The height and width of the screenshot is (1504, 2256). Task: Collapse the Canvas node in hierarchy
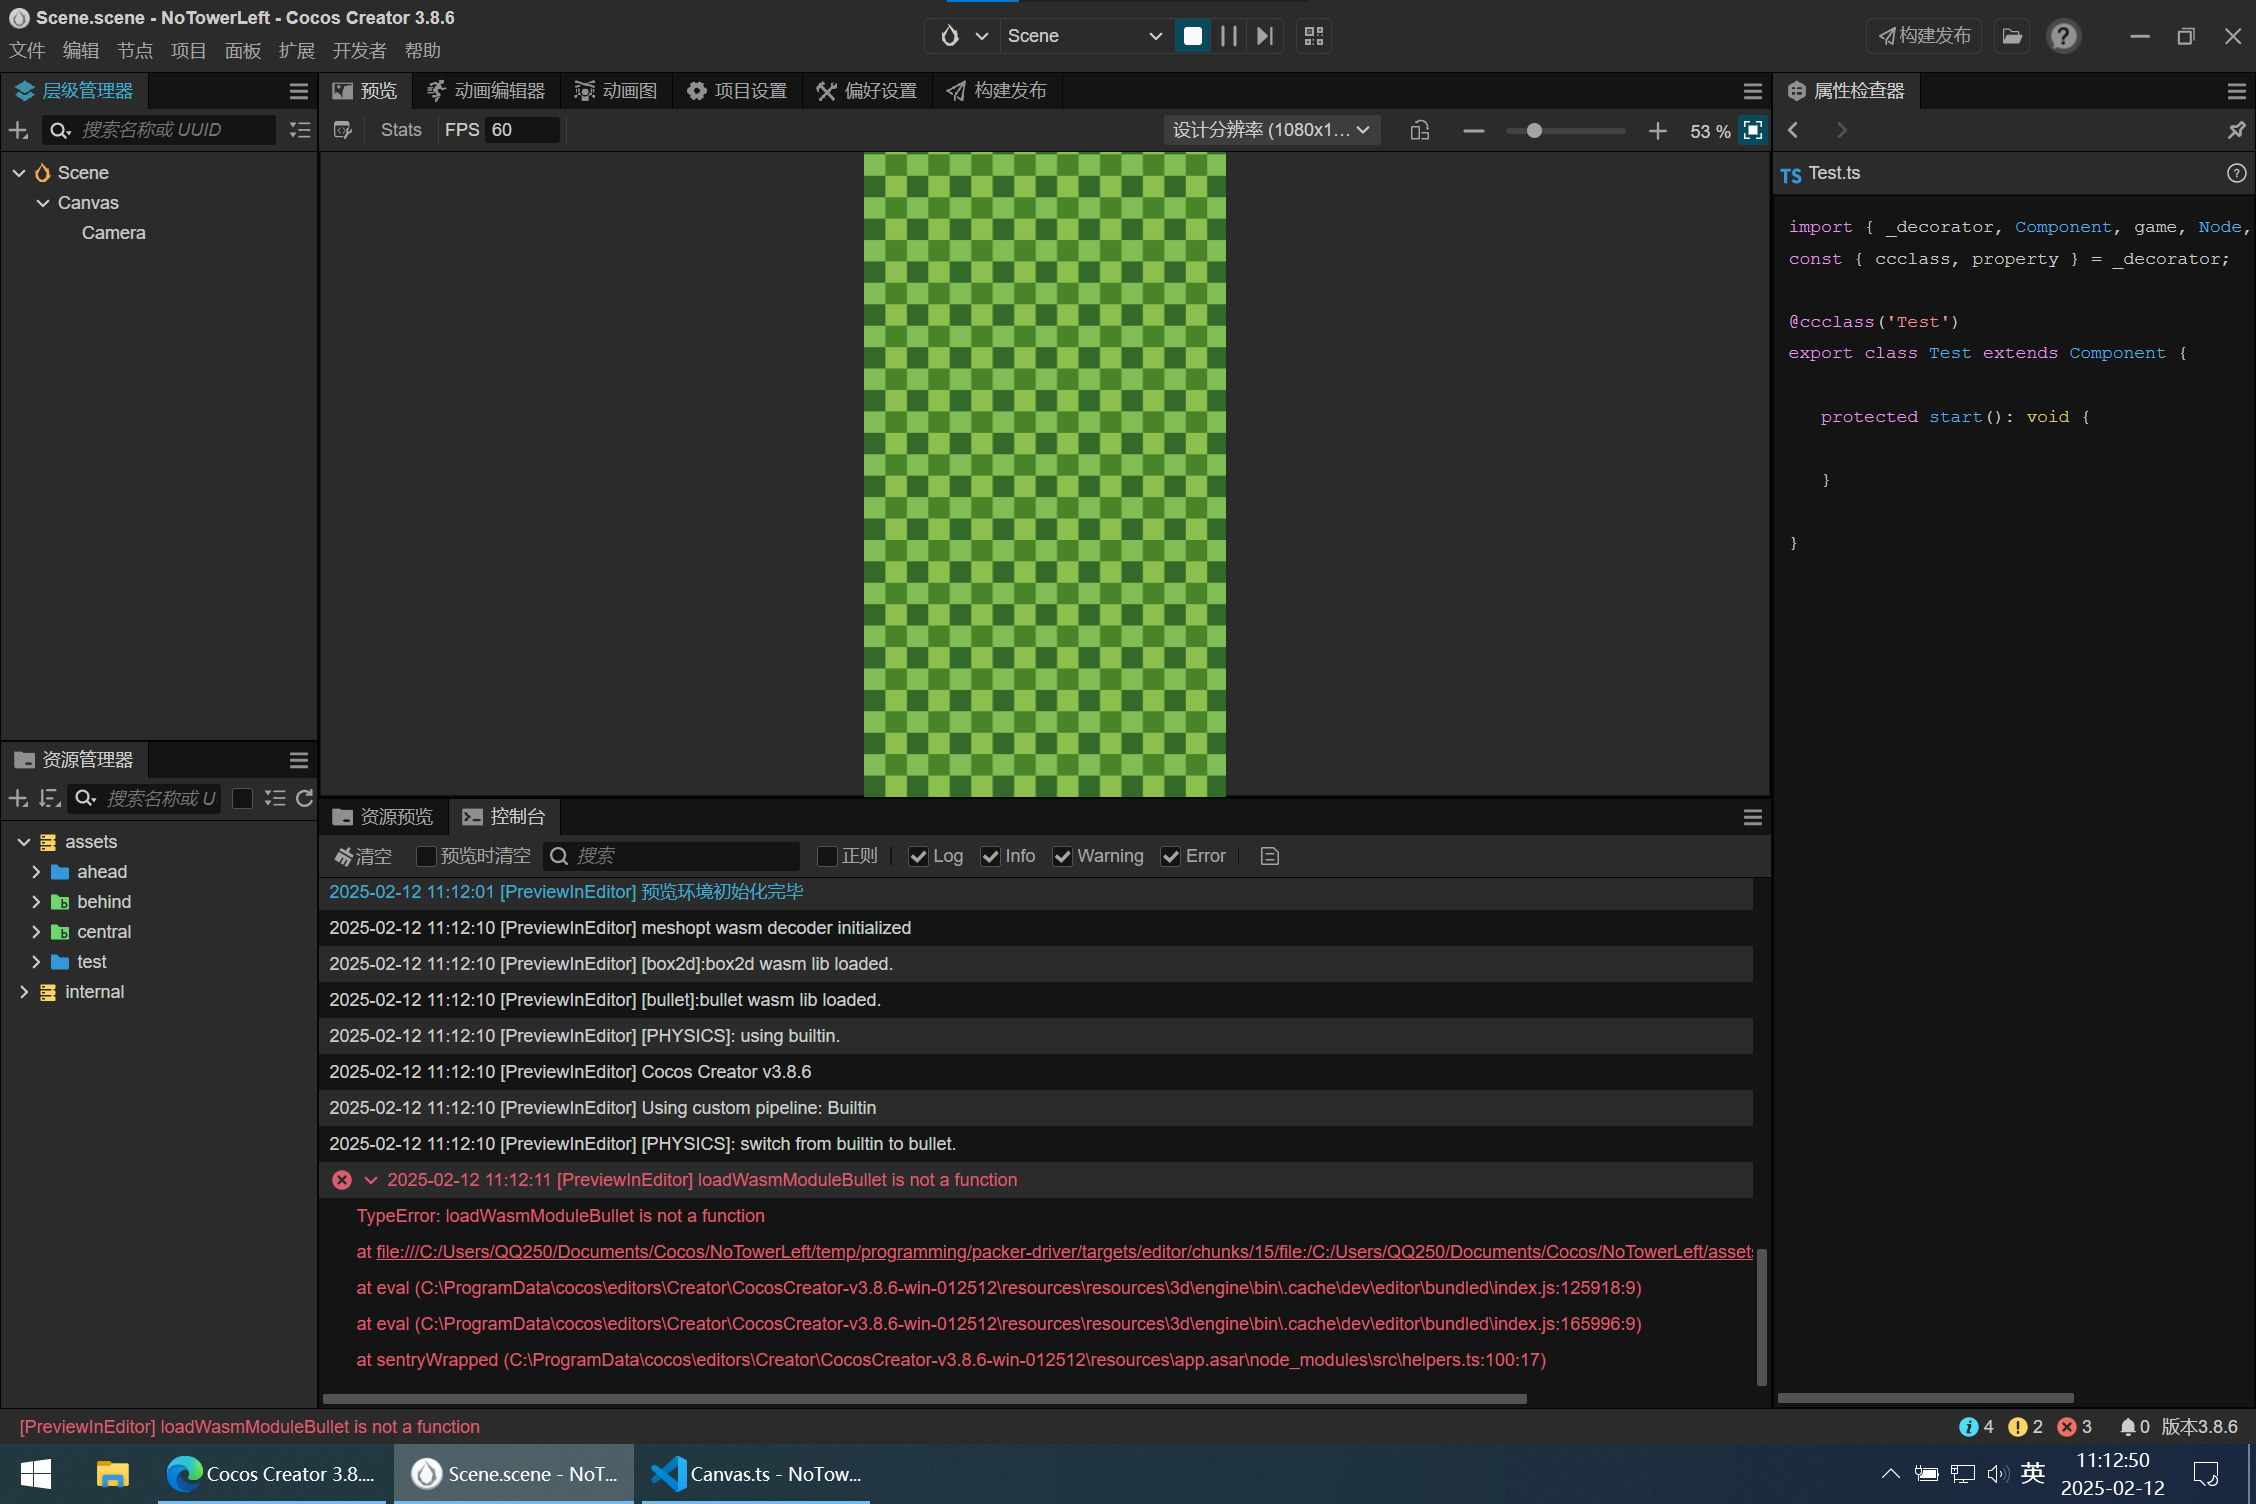pos(43,203)
